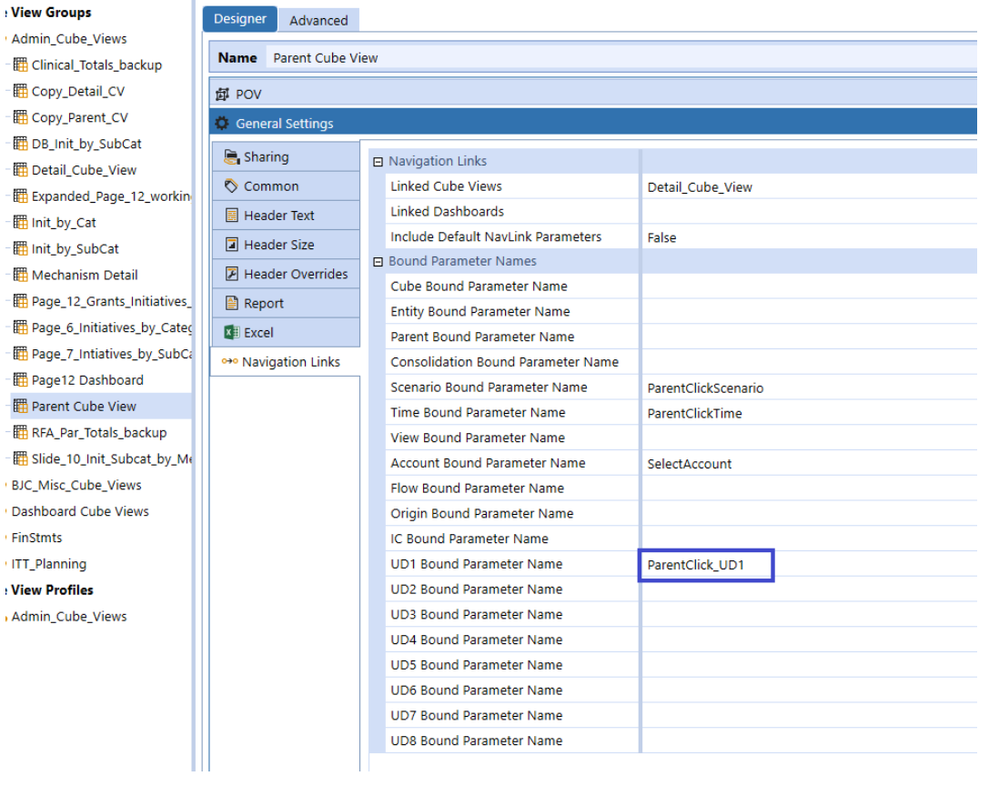Click the Detail_Cube_View grid icon in tree
The height and width of the screenshot is (785, 999).
[20, 169]
